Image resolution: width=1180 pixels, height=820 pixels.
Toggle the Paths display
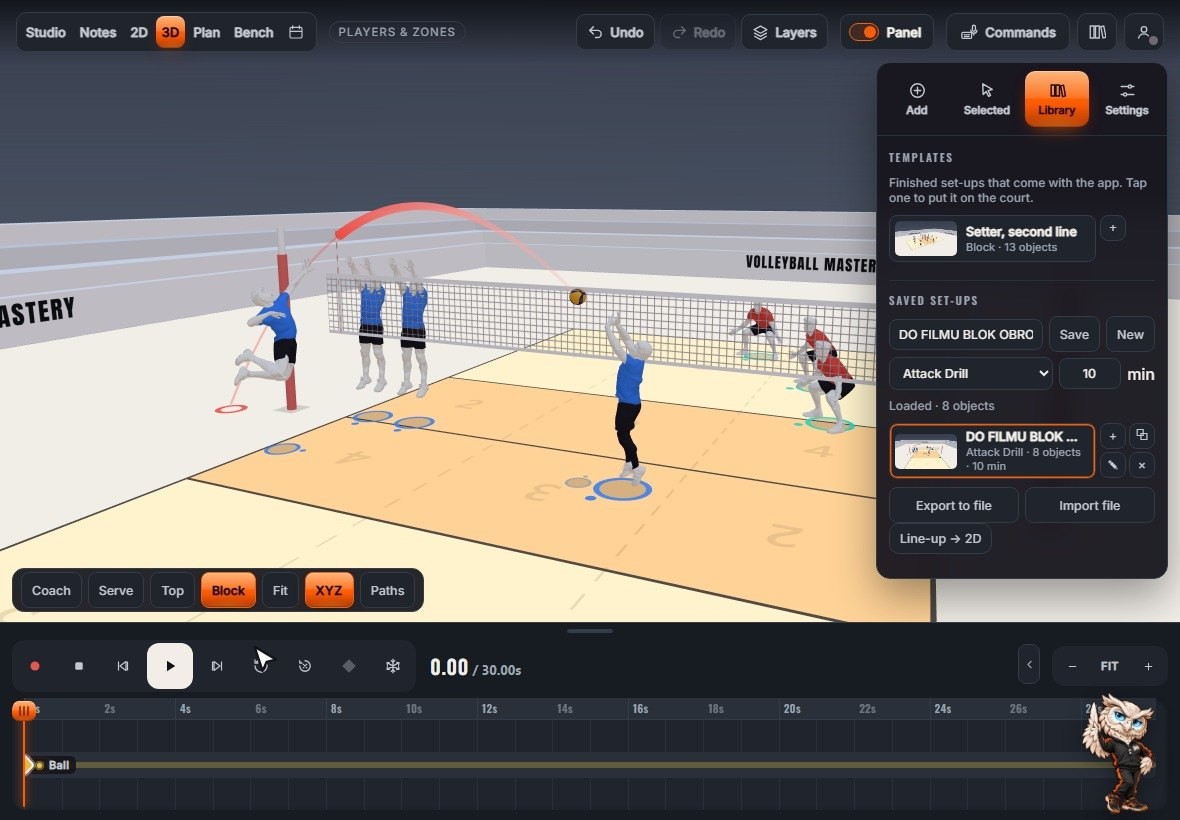(x=388, y=591)
